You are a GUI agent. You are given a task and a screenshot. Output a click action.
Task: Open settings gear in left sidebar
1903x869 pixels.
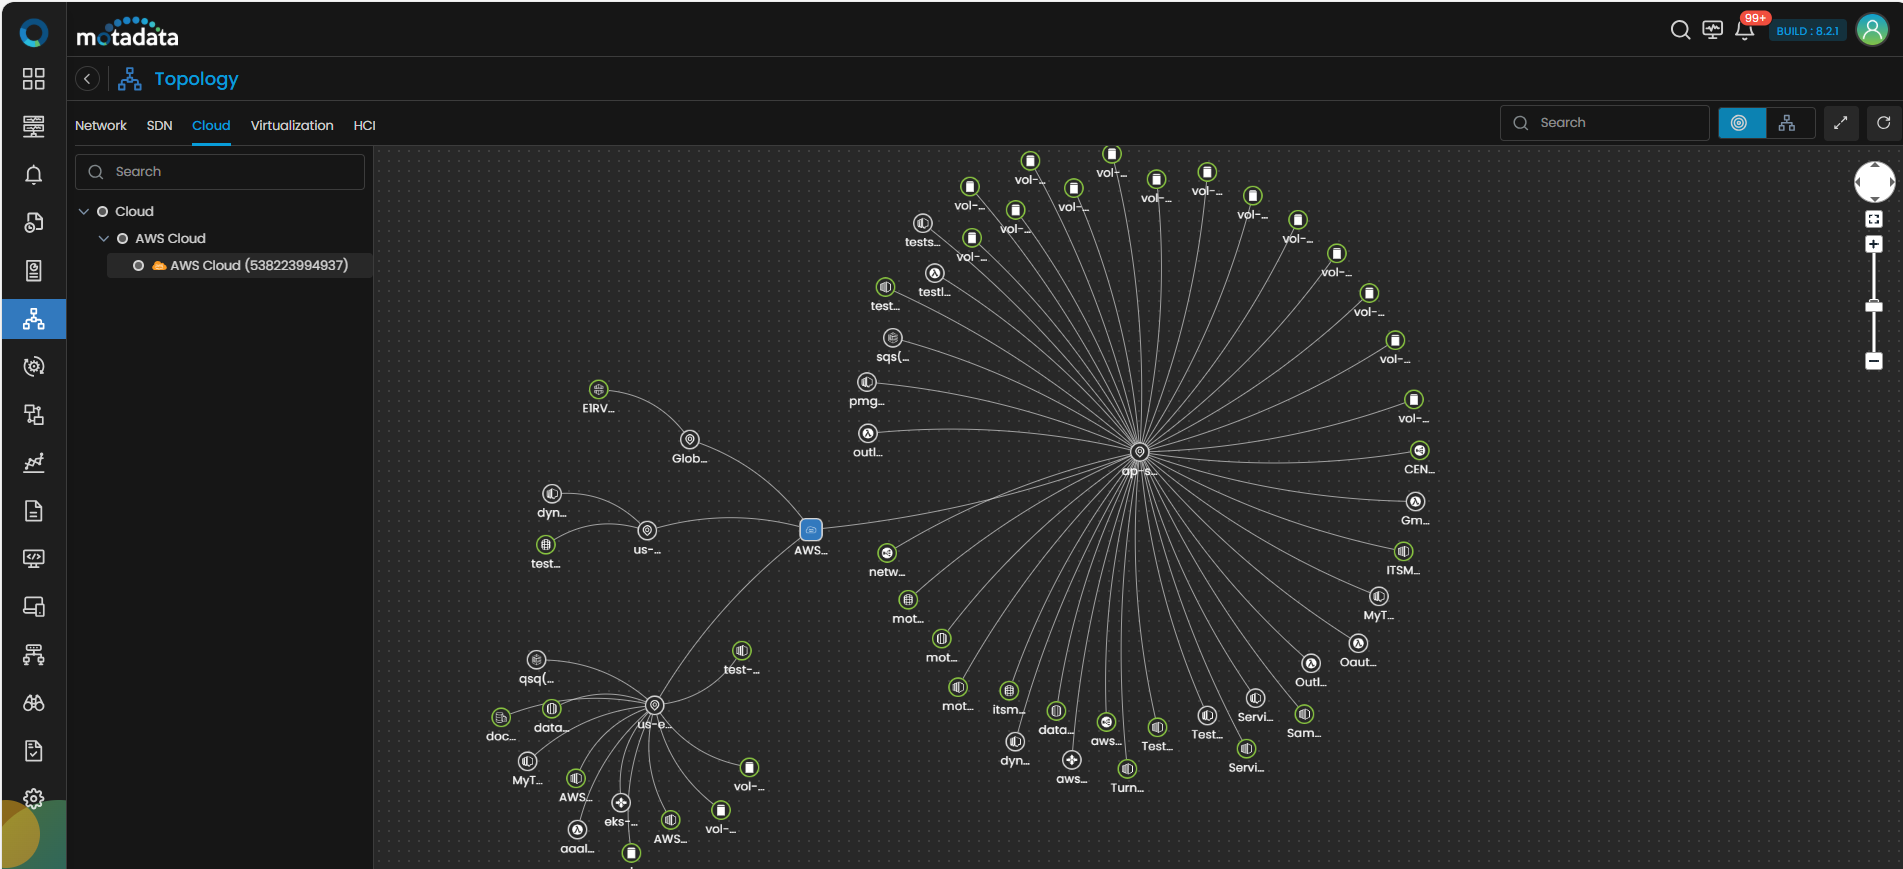(33, 798)
